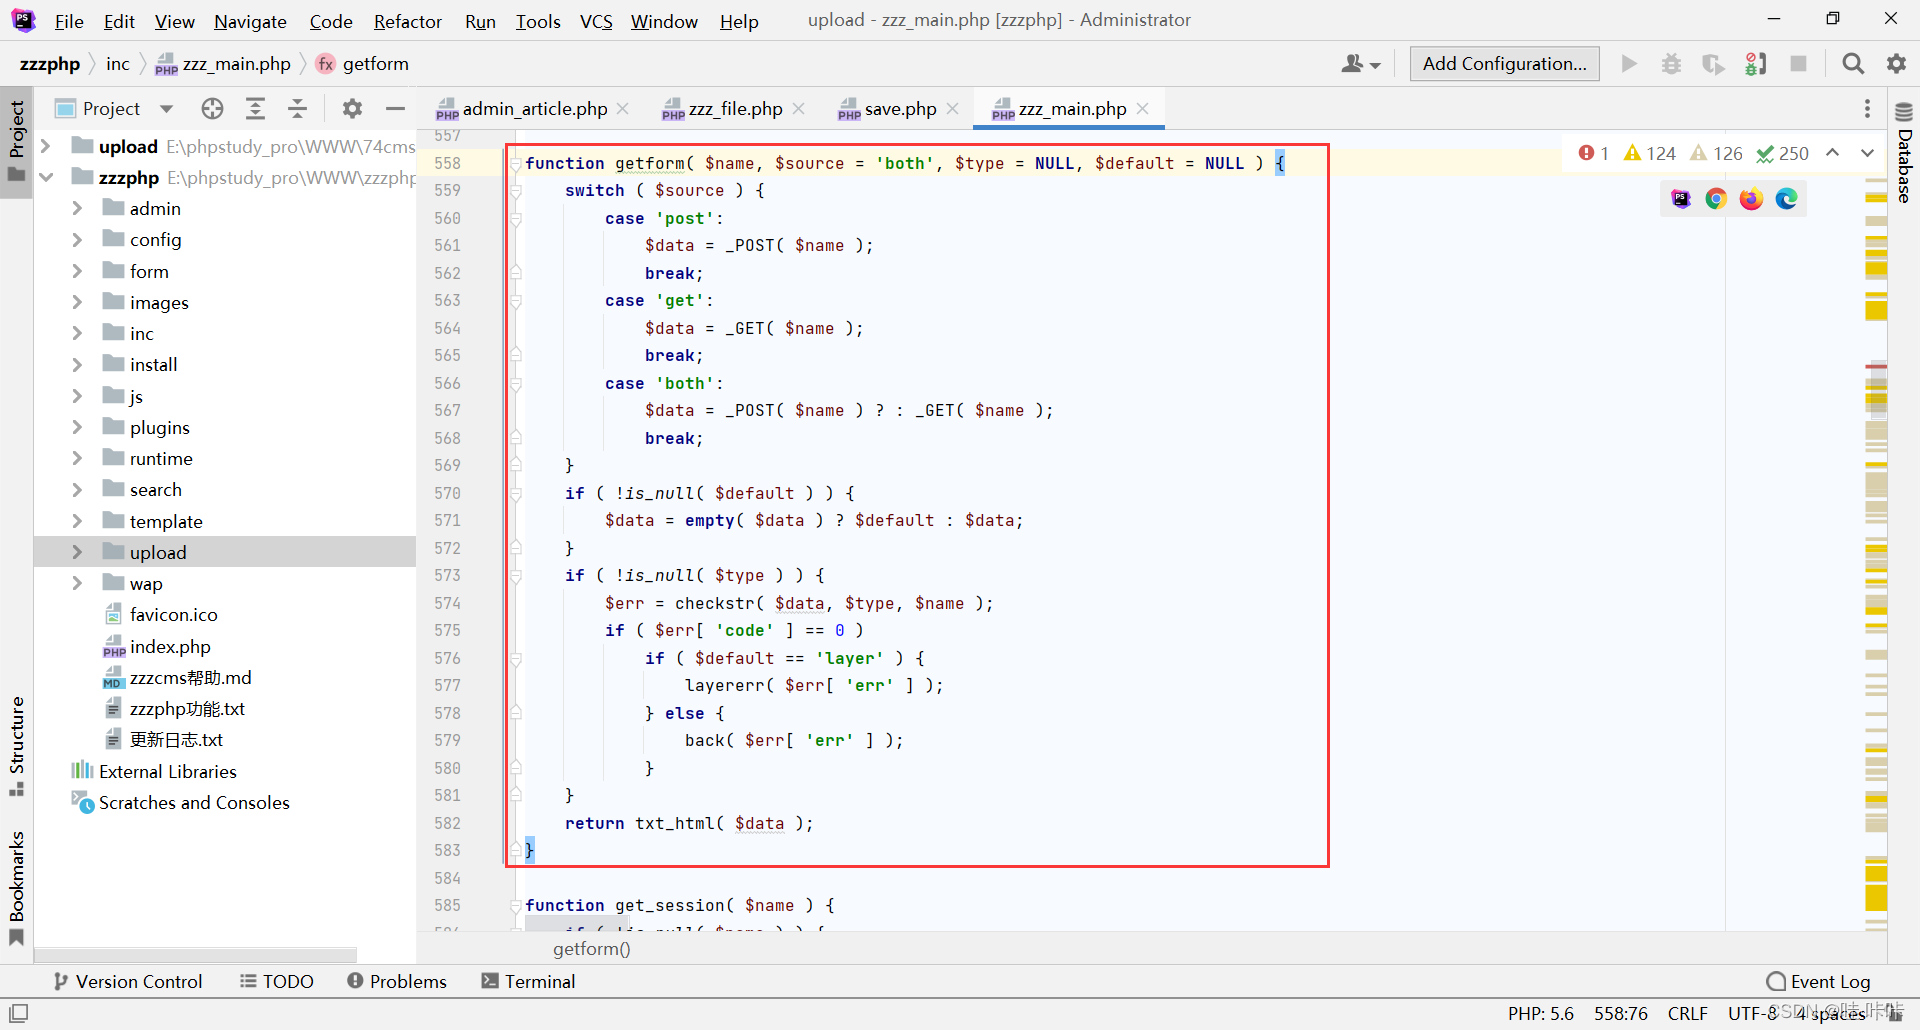The height and width of the screenshot is (1030, 1920).
Task: Expand the wap folder
Action: tap(77, 583)
